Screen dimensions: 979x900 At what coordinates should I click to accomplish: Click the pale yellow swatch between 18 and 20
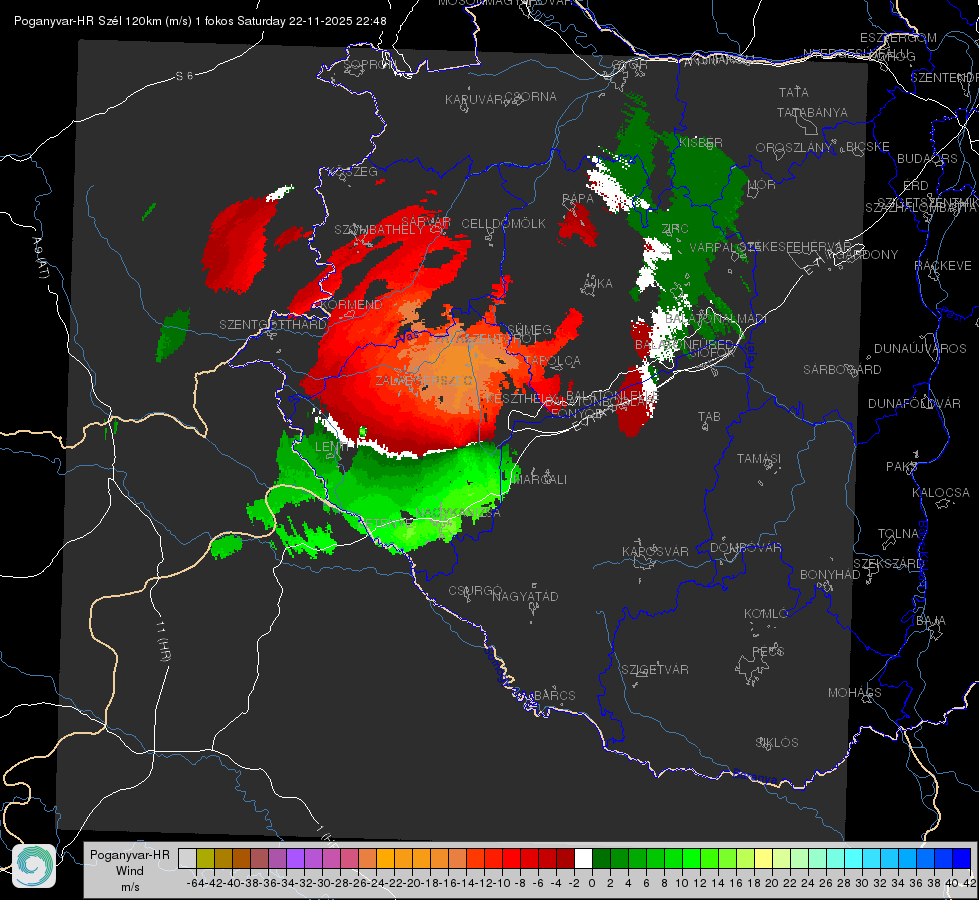[764, 858]
